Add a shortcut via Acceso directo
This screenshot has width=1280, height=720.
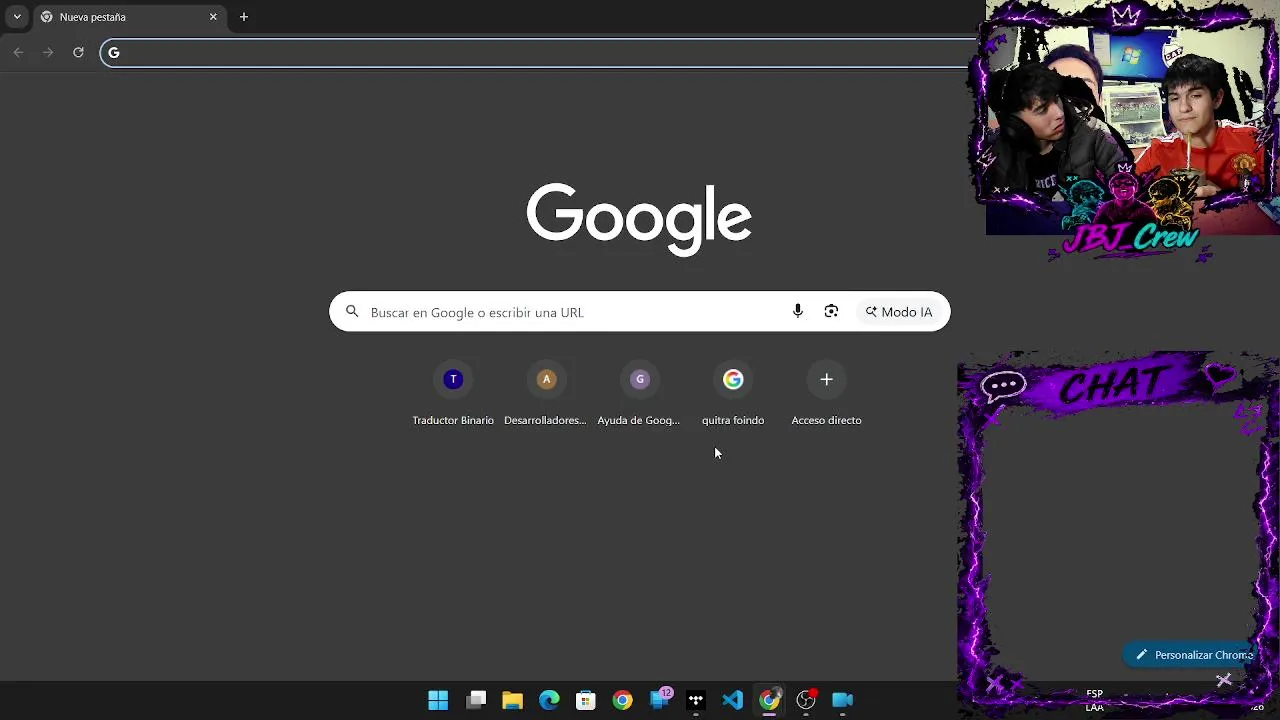pos(826,379)
